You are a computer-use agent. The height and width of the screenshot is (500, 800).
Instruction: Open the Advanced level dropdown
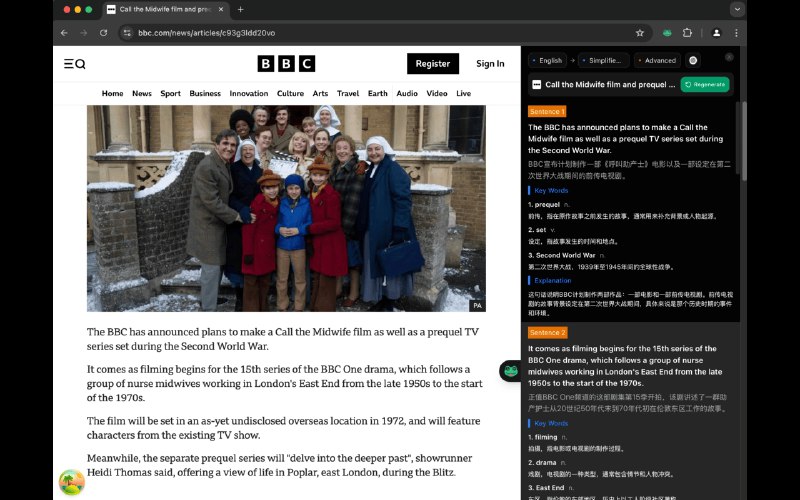656,60
